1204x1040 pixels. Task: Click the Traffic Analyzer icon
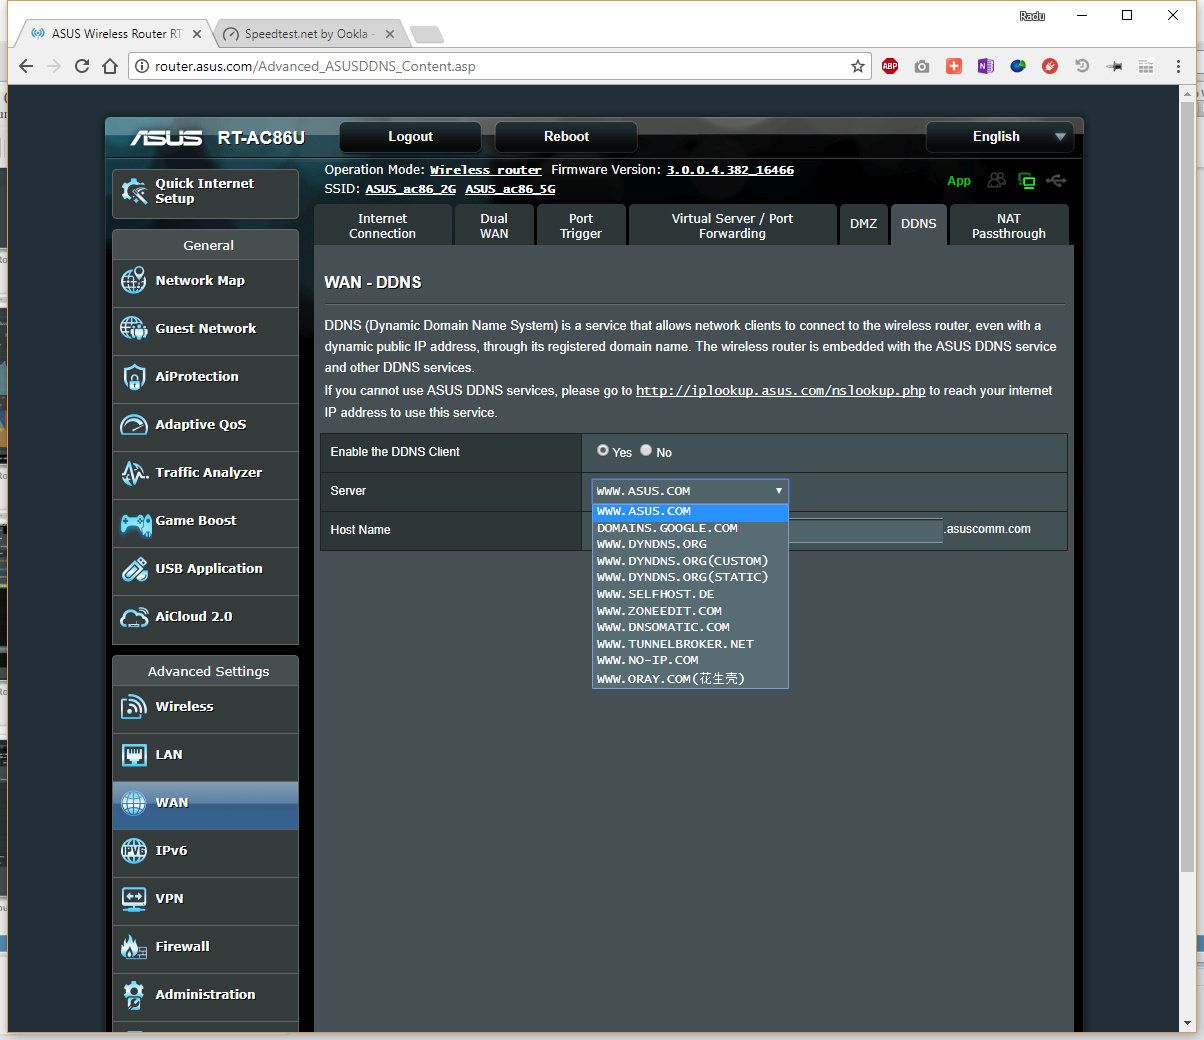pos(134,473)
